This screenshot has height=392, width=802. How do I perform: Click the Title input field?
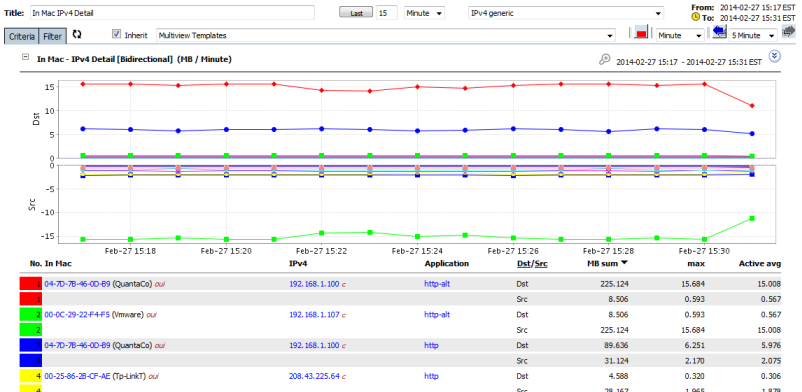coord(172,13)
